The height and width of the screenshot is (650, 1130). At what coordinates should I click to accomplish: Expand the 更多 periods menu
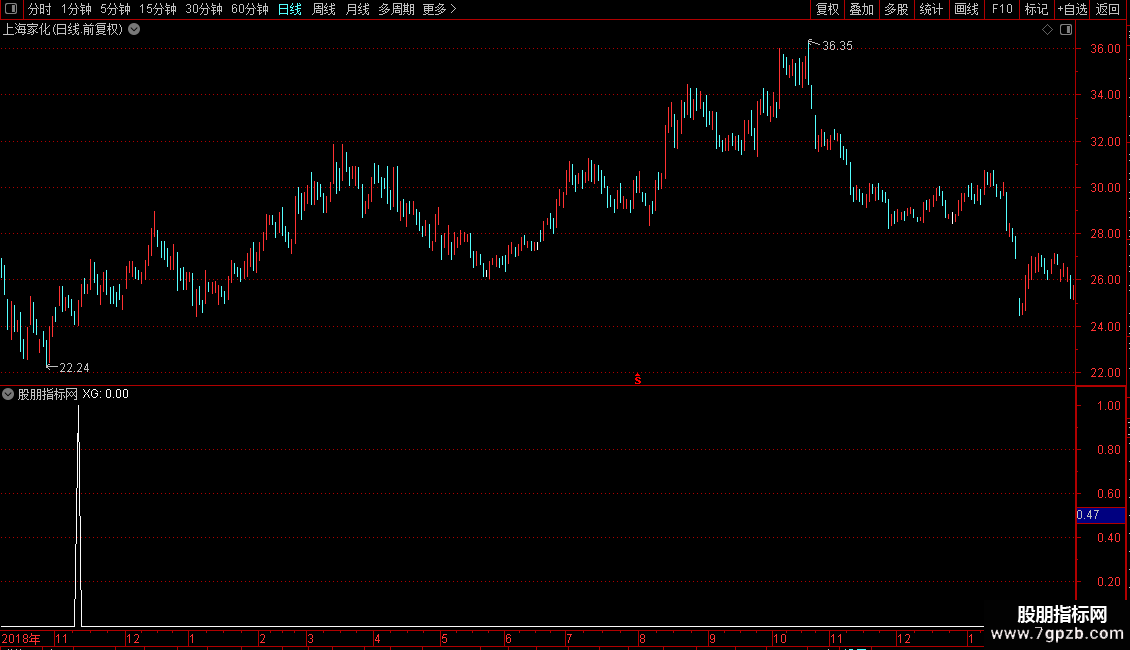tap(440, 9)
